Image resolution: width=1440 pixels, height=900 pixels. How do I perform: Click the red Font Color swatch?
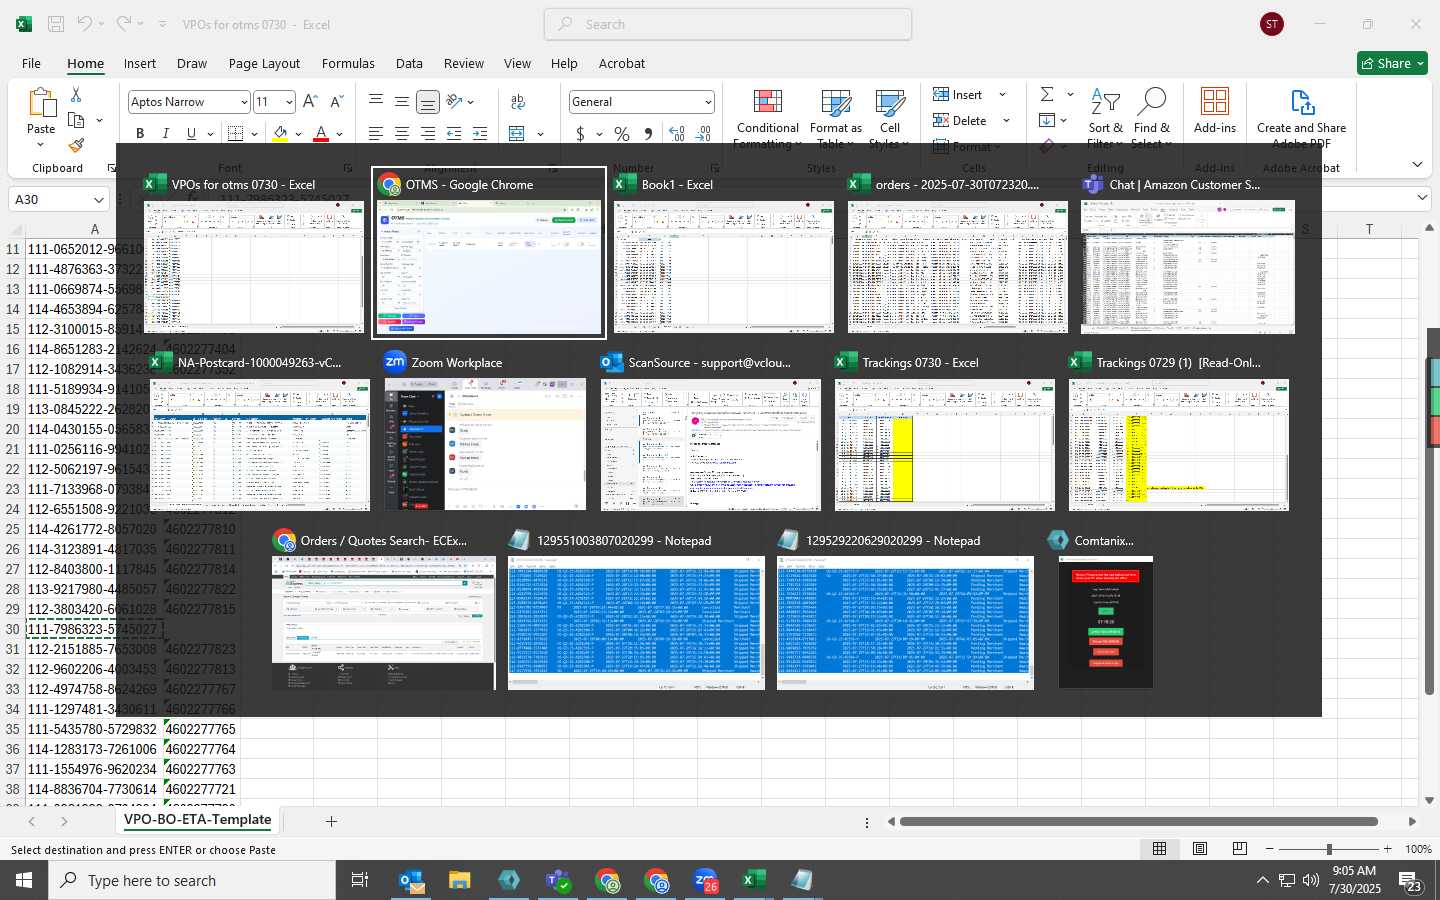click(x=321, y=133)
